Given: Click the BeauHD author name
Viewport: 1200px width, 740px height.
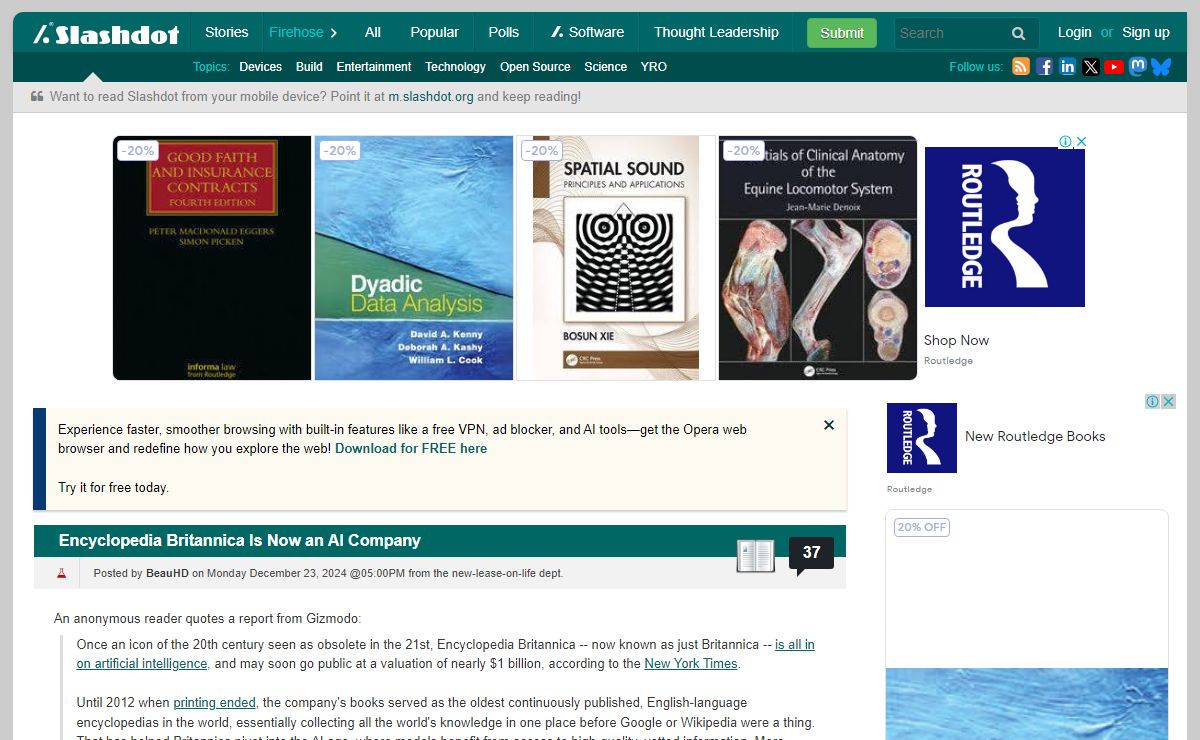Looking at the screenshot, I should click(167, 573).
